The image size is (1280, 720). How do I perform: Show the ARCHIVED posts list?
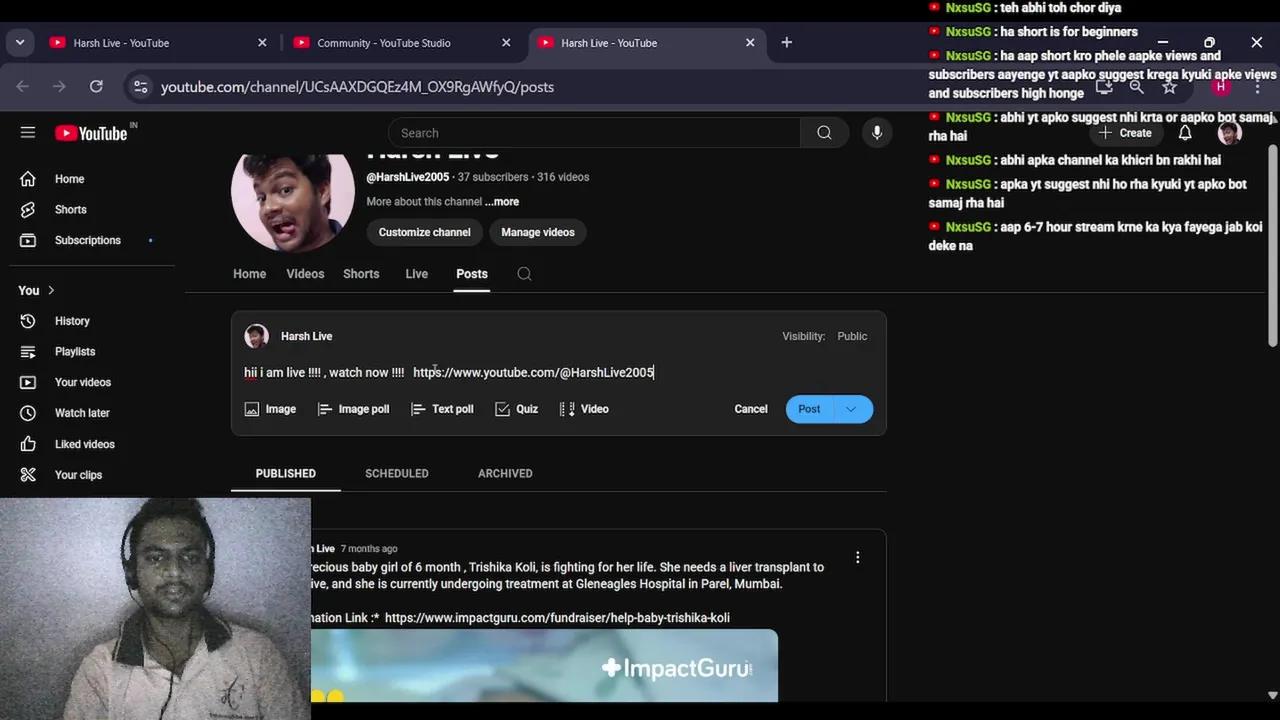click(x=505, y=473)
